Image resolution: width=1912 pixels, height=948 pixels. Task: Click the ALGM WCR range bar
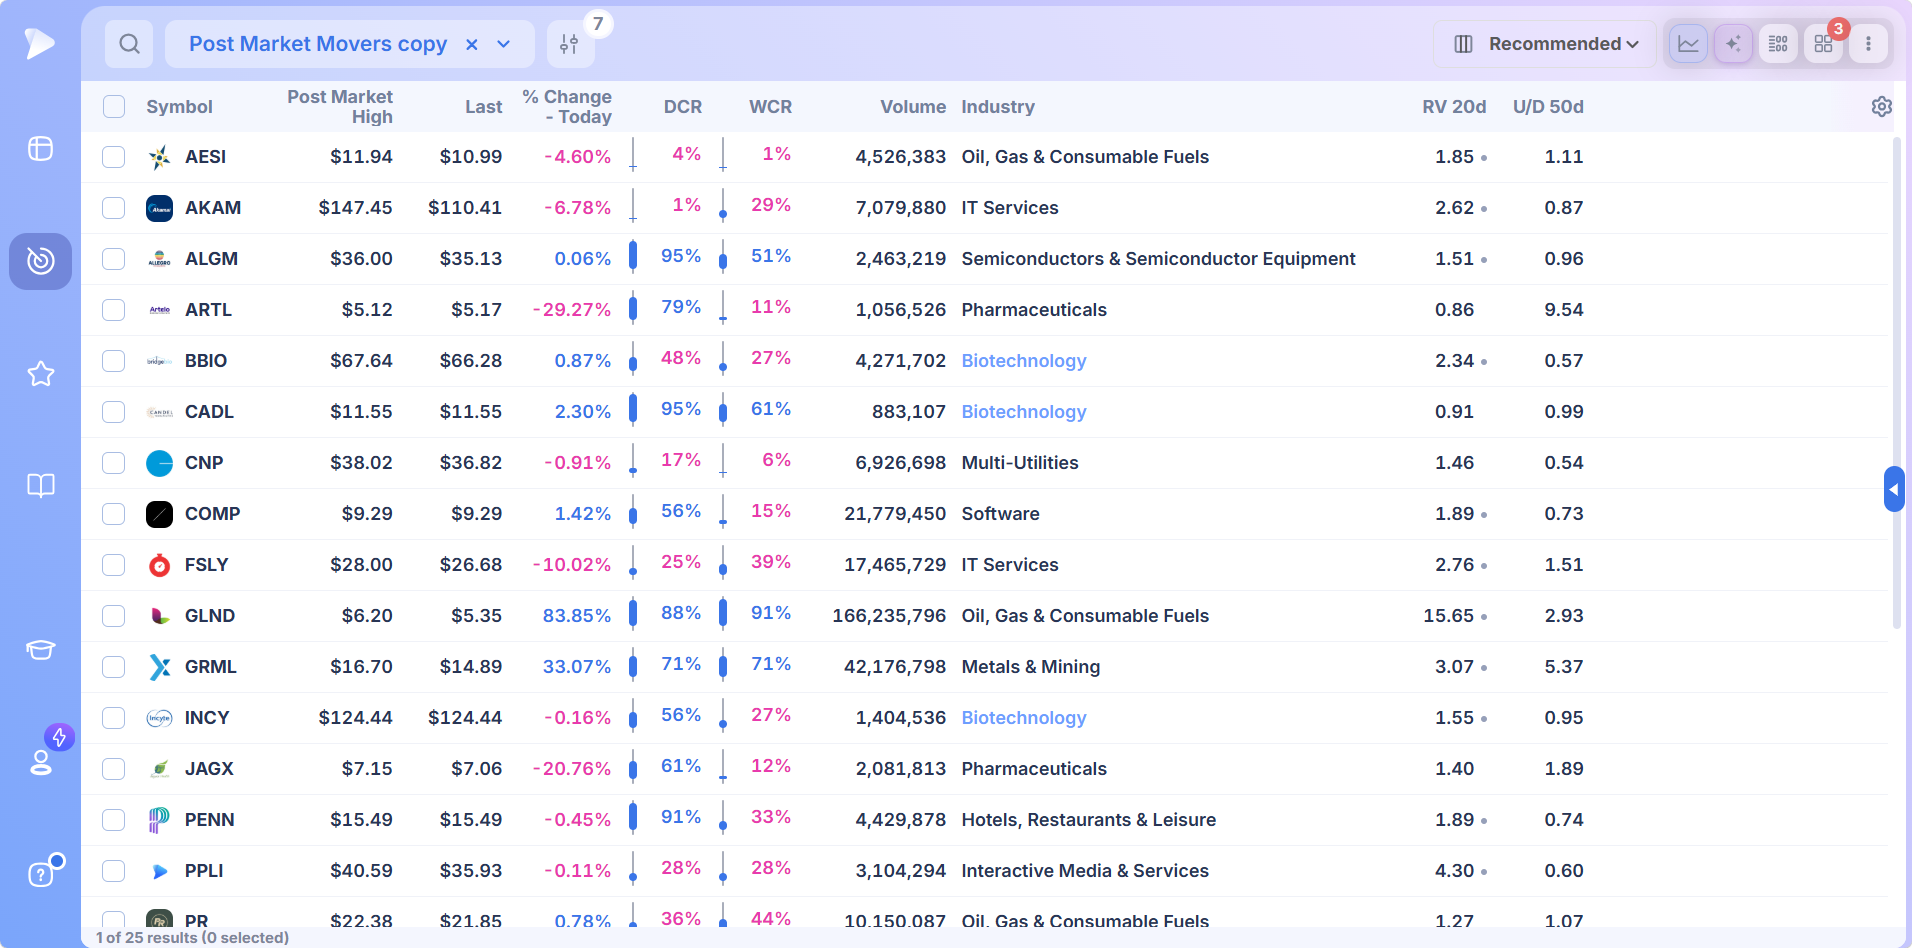pos(723,258)
